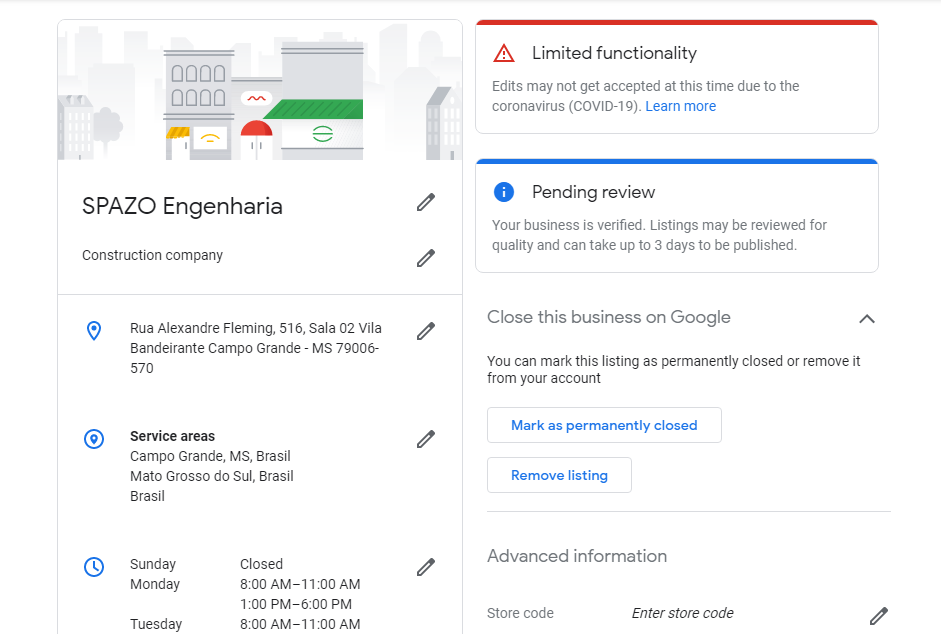The height and width of the screenshot is (634, 941).
Task: Click the service areas target icon
Action: point(94,439)
